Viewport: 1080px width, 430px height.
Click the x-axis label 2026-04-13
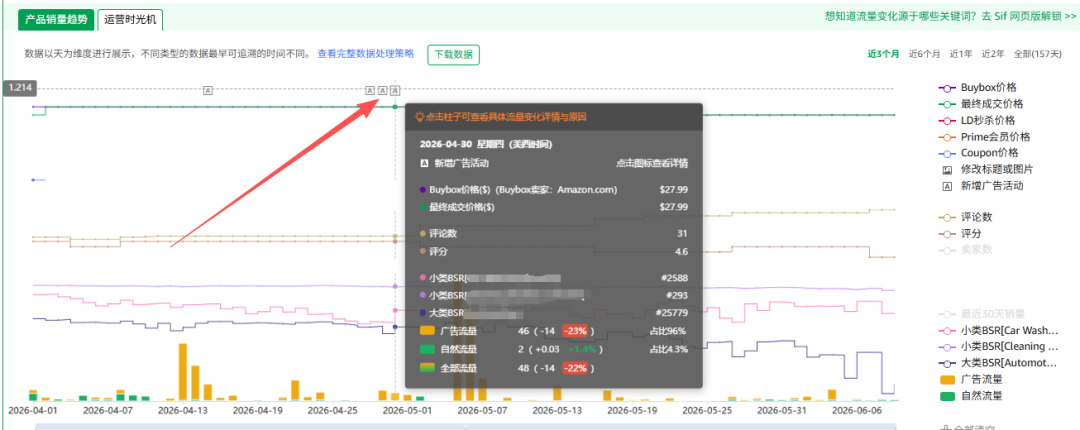click(183, 409)
